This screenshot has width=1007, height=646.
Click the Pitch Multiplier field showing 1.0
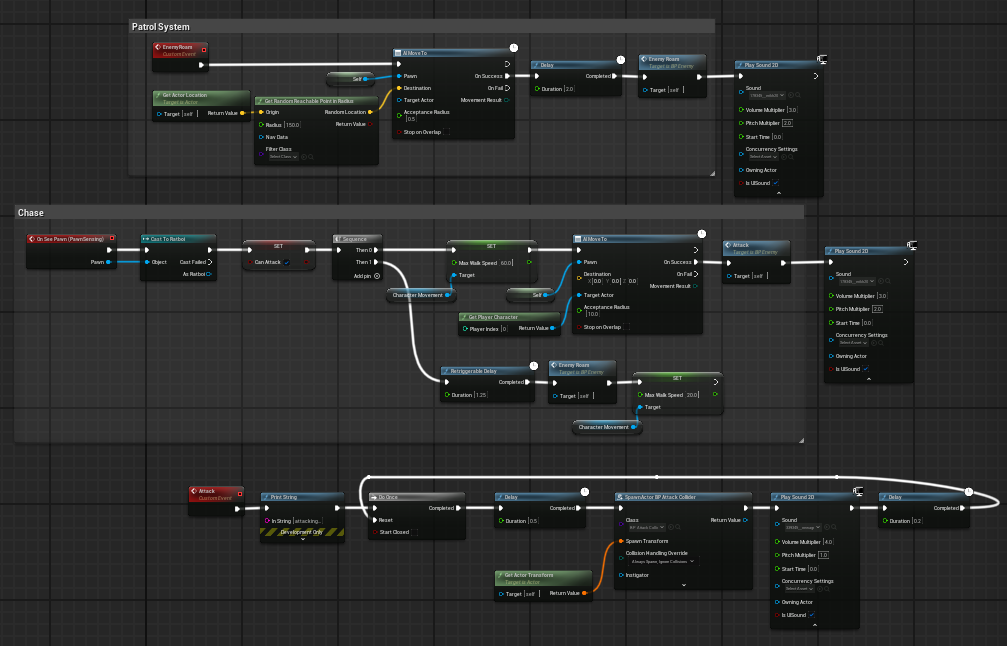823,555
